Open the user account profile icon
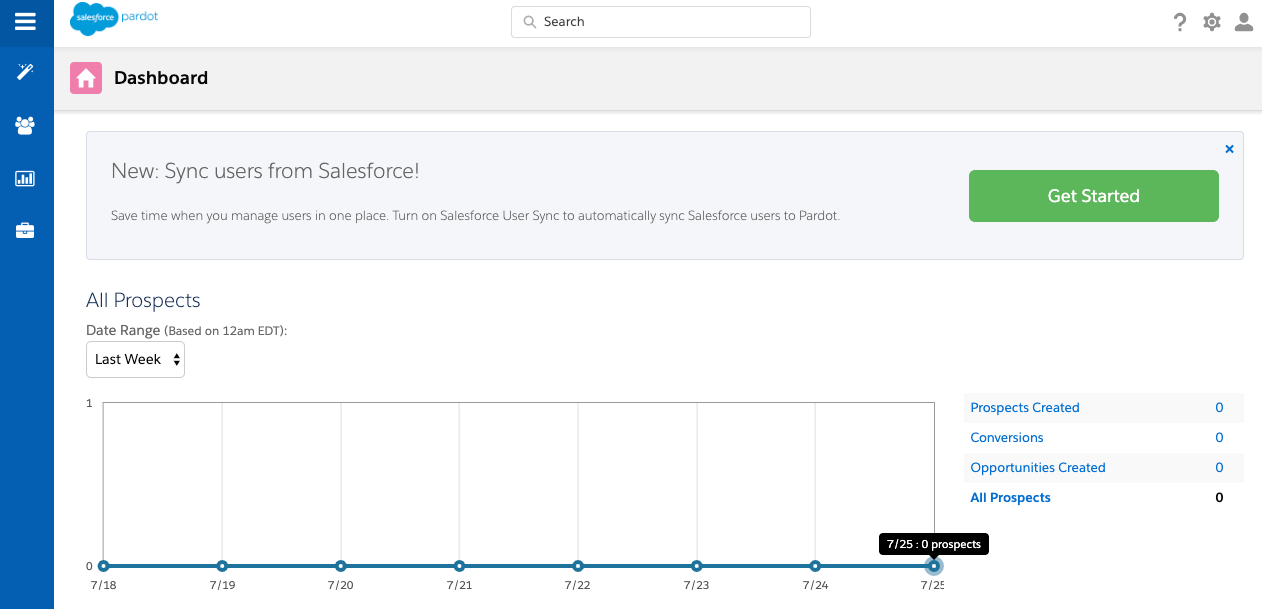1262x609 pixels. (x=1244, y=22)
